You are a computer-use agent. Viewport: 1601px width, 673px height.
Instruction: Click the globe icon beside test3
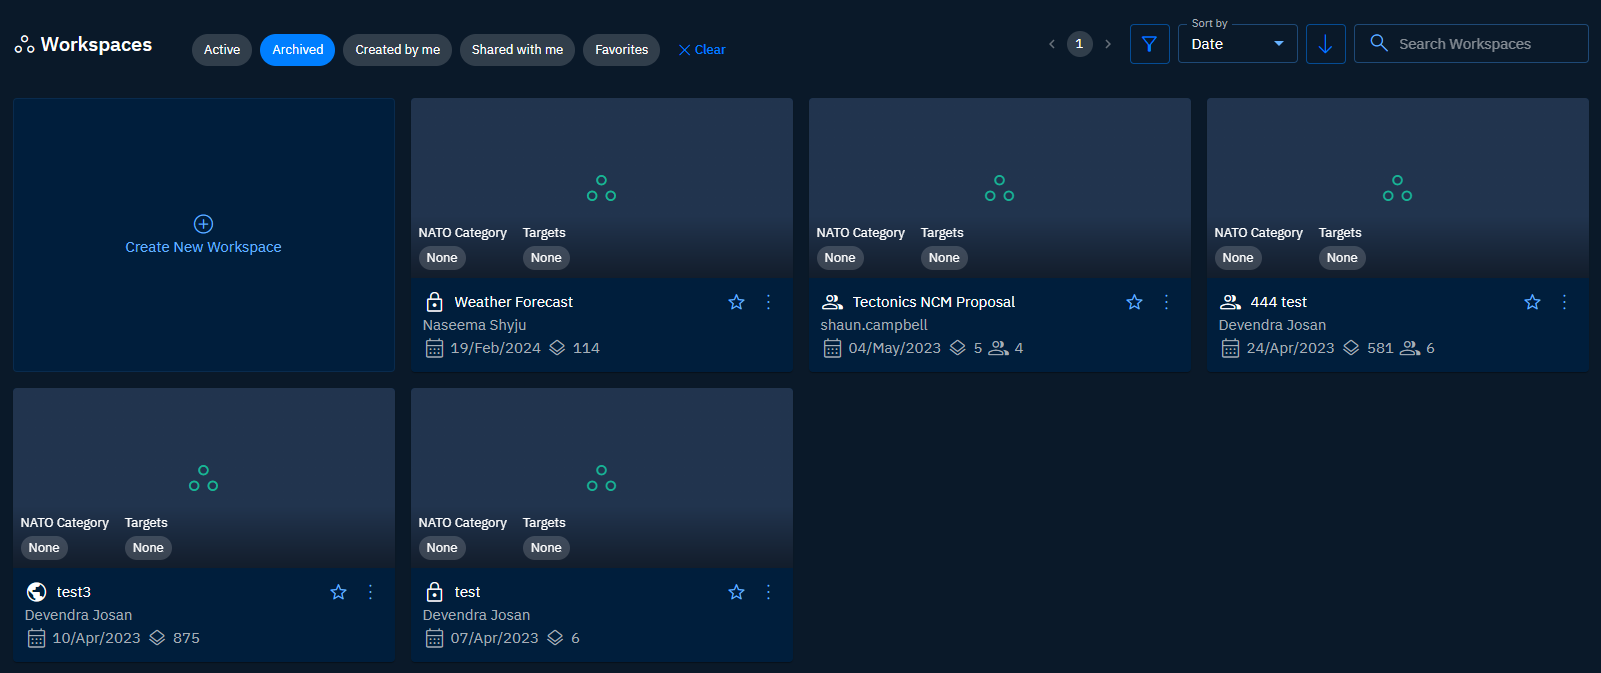pyautogui.click(x=36, y=592)
